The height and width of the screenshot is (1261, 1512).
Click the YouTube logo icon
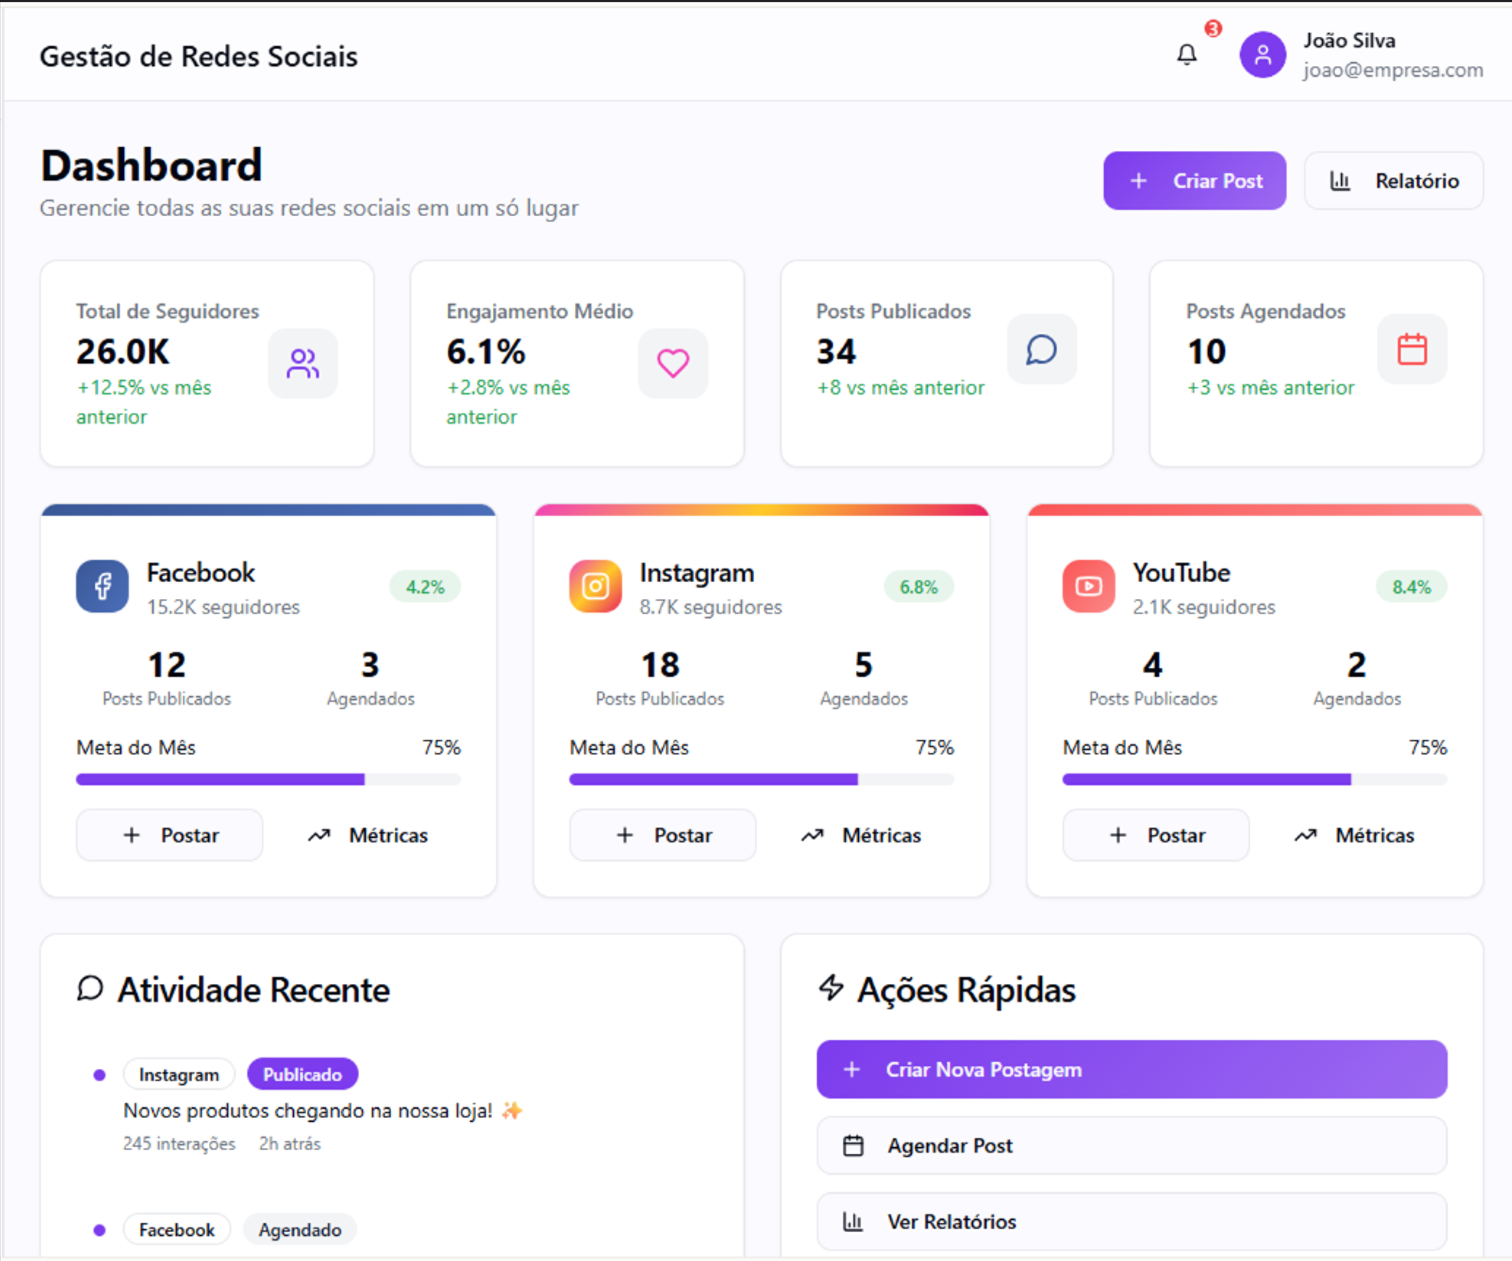(1088, 586)
